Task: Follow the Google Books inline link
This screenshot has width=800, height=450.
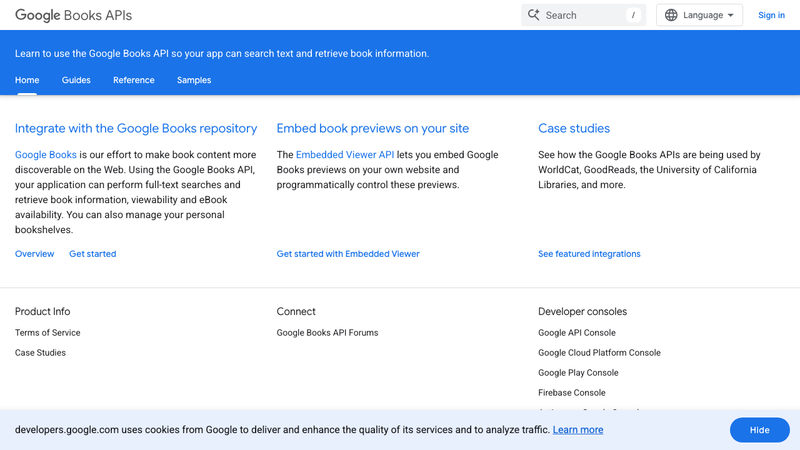Action: (45, 155)
